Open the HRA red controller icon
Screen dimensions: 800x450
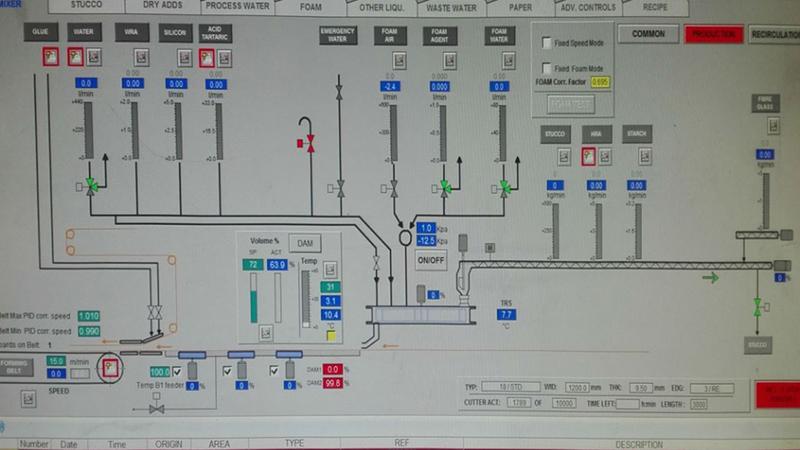(x=588, y=157)
